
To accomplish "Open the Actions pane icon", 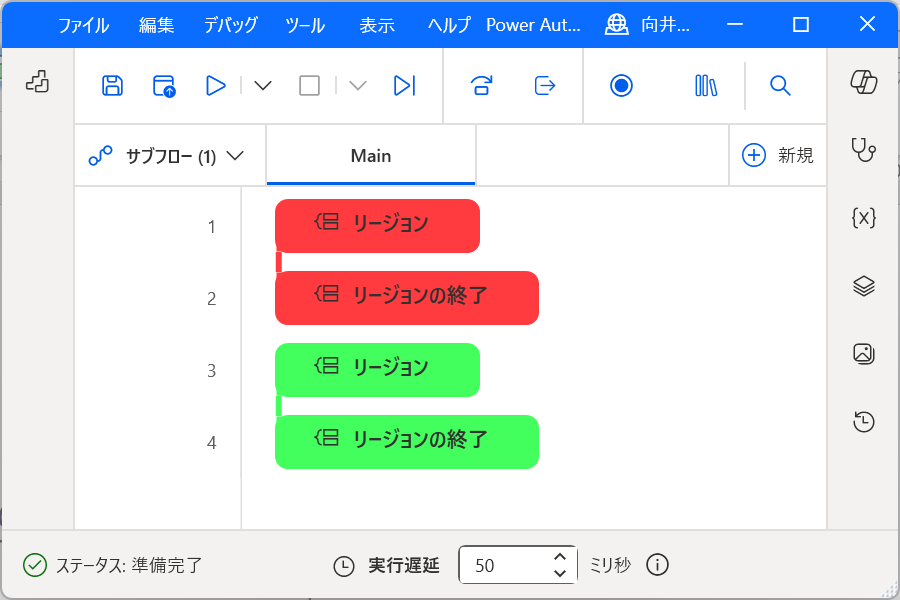I will [37, 82].
